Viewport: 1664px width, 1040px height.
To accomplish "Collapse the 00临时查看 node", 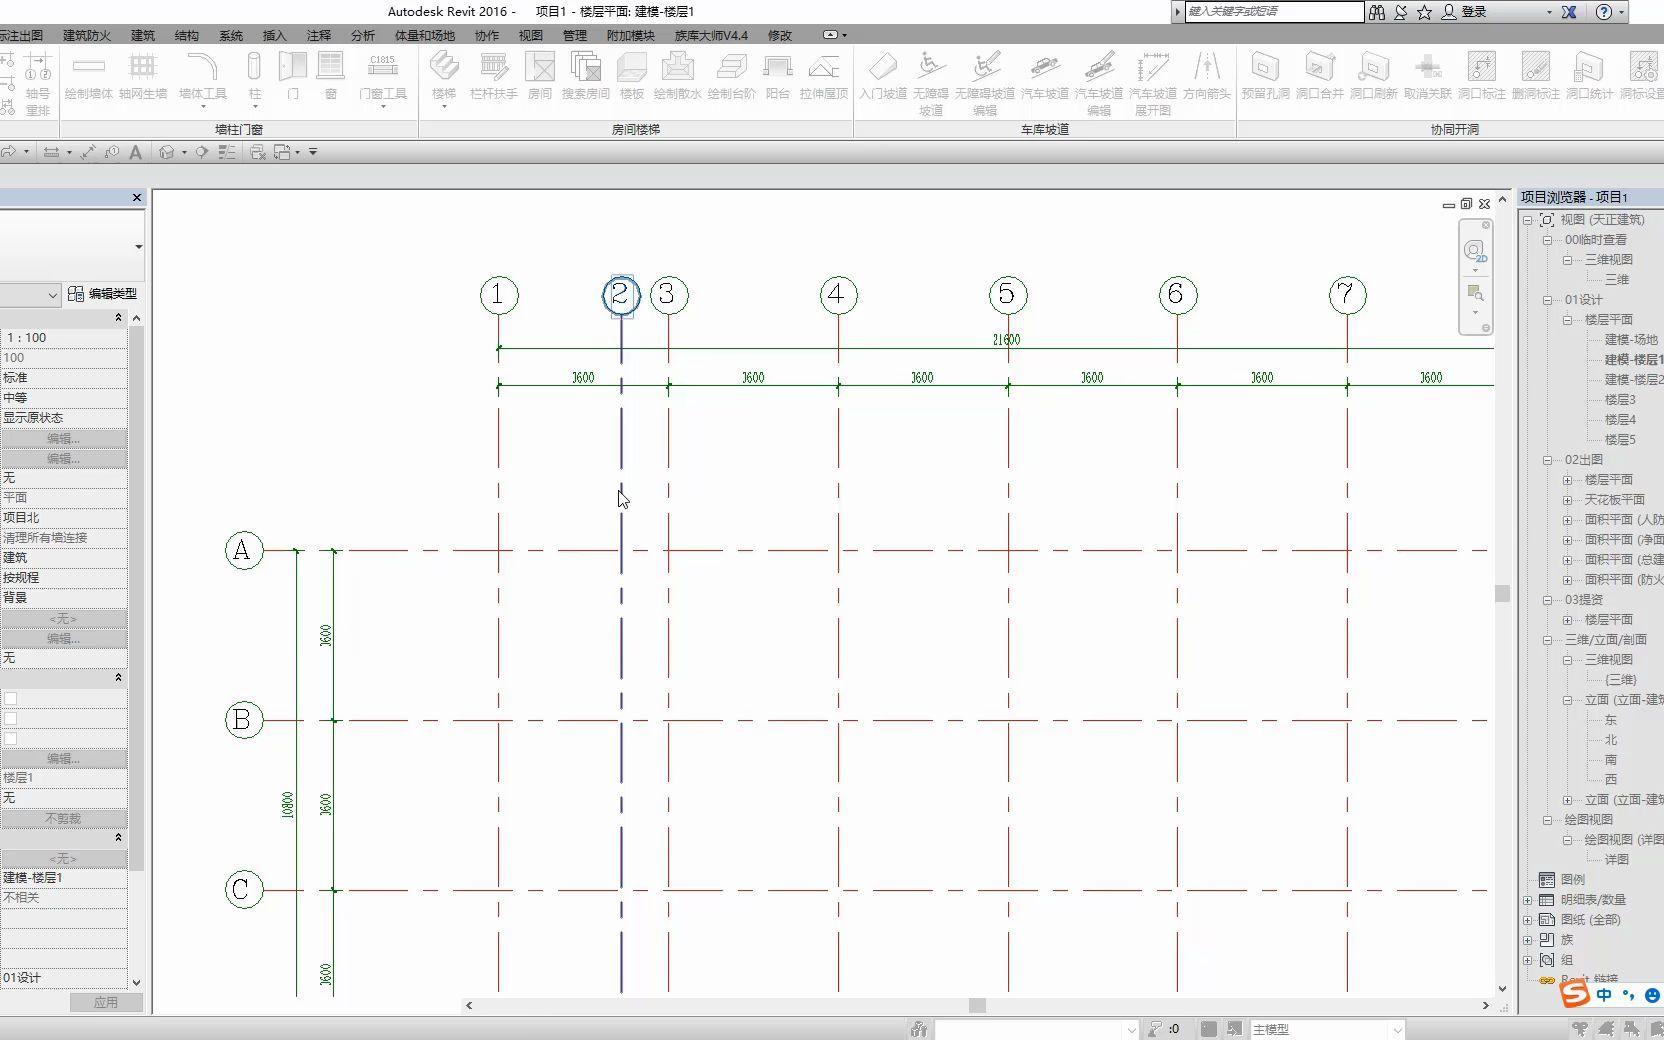I will pyautogui.click(x=1548, y=240).
